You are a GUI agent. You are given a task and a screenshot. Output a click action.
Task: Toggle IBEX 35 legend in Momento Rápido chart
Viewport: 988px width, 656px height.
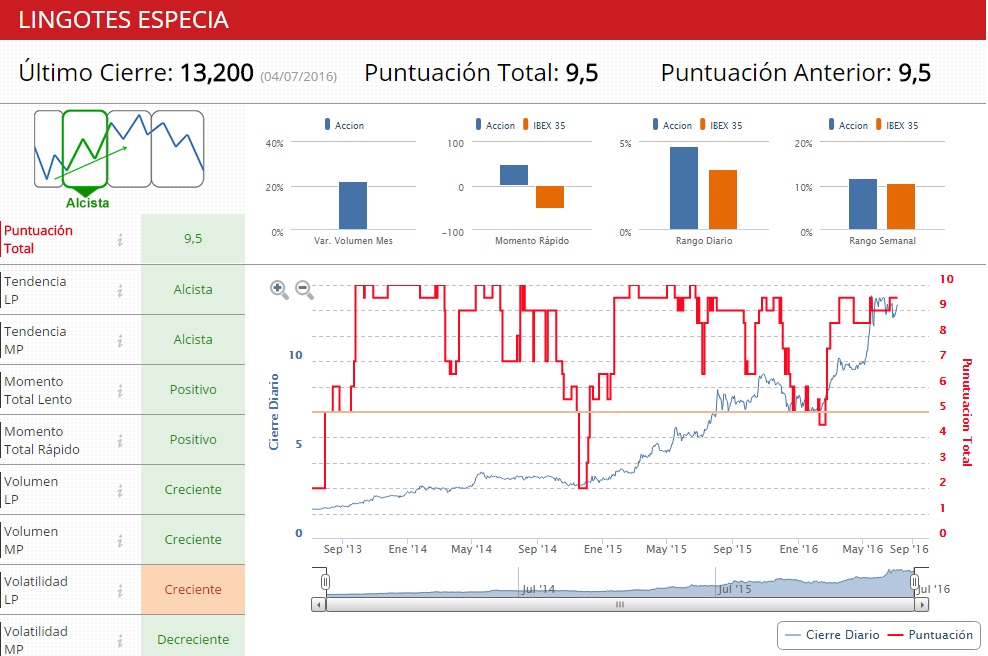[544, 125]
